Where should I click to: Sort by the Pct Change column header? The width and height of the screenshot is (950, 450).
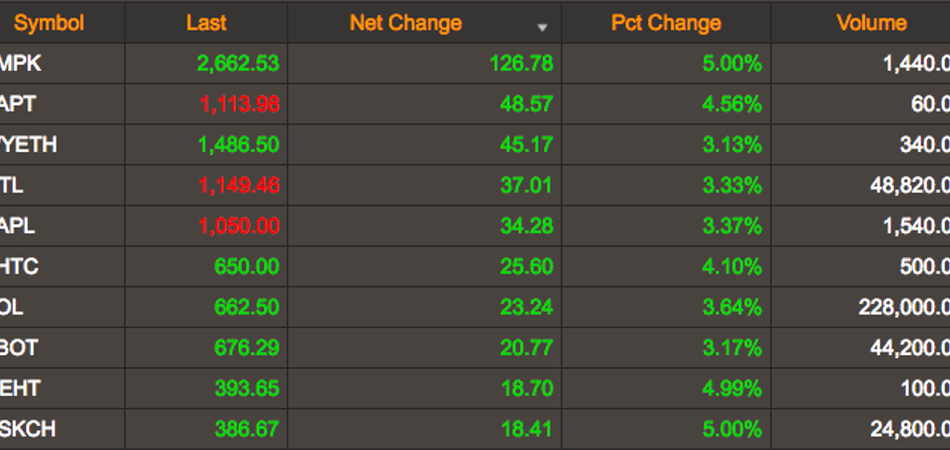(666, 23)
